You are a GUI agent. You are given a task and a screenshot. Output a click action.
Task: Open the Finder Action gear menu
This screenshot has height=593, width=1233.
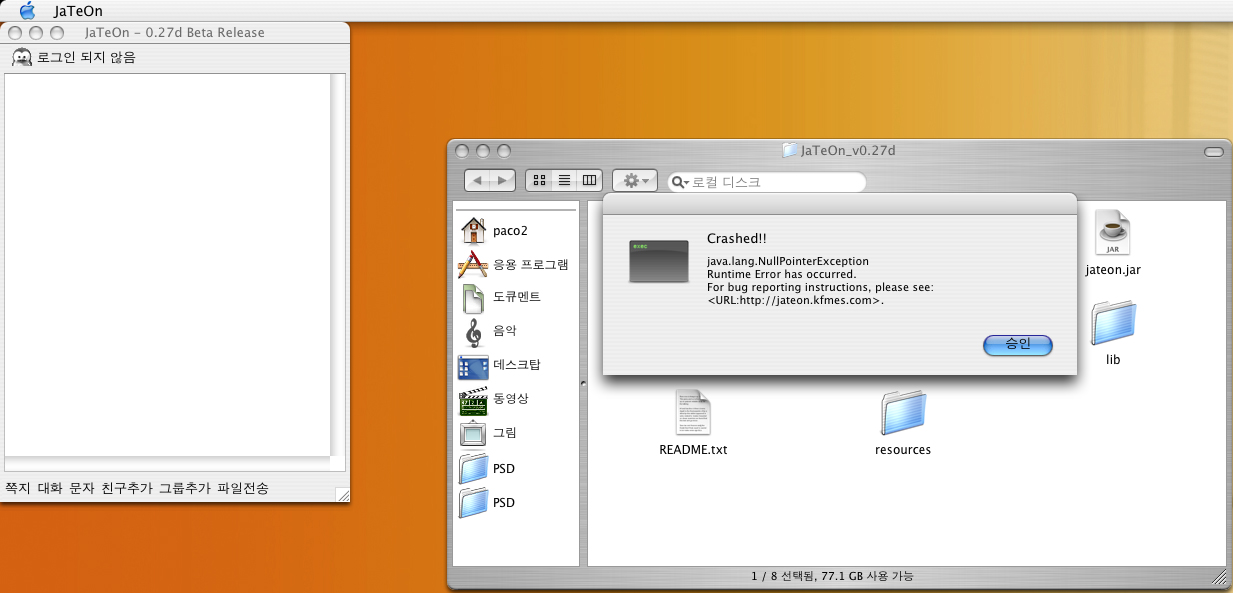click(x=635, y=180)
